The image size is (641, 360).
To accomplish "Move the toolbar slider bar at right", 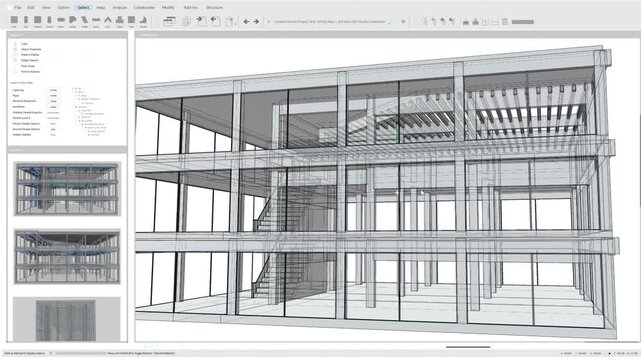I will (522, 22).
